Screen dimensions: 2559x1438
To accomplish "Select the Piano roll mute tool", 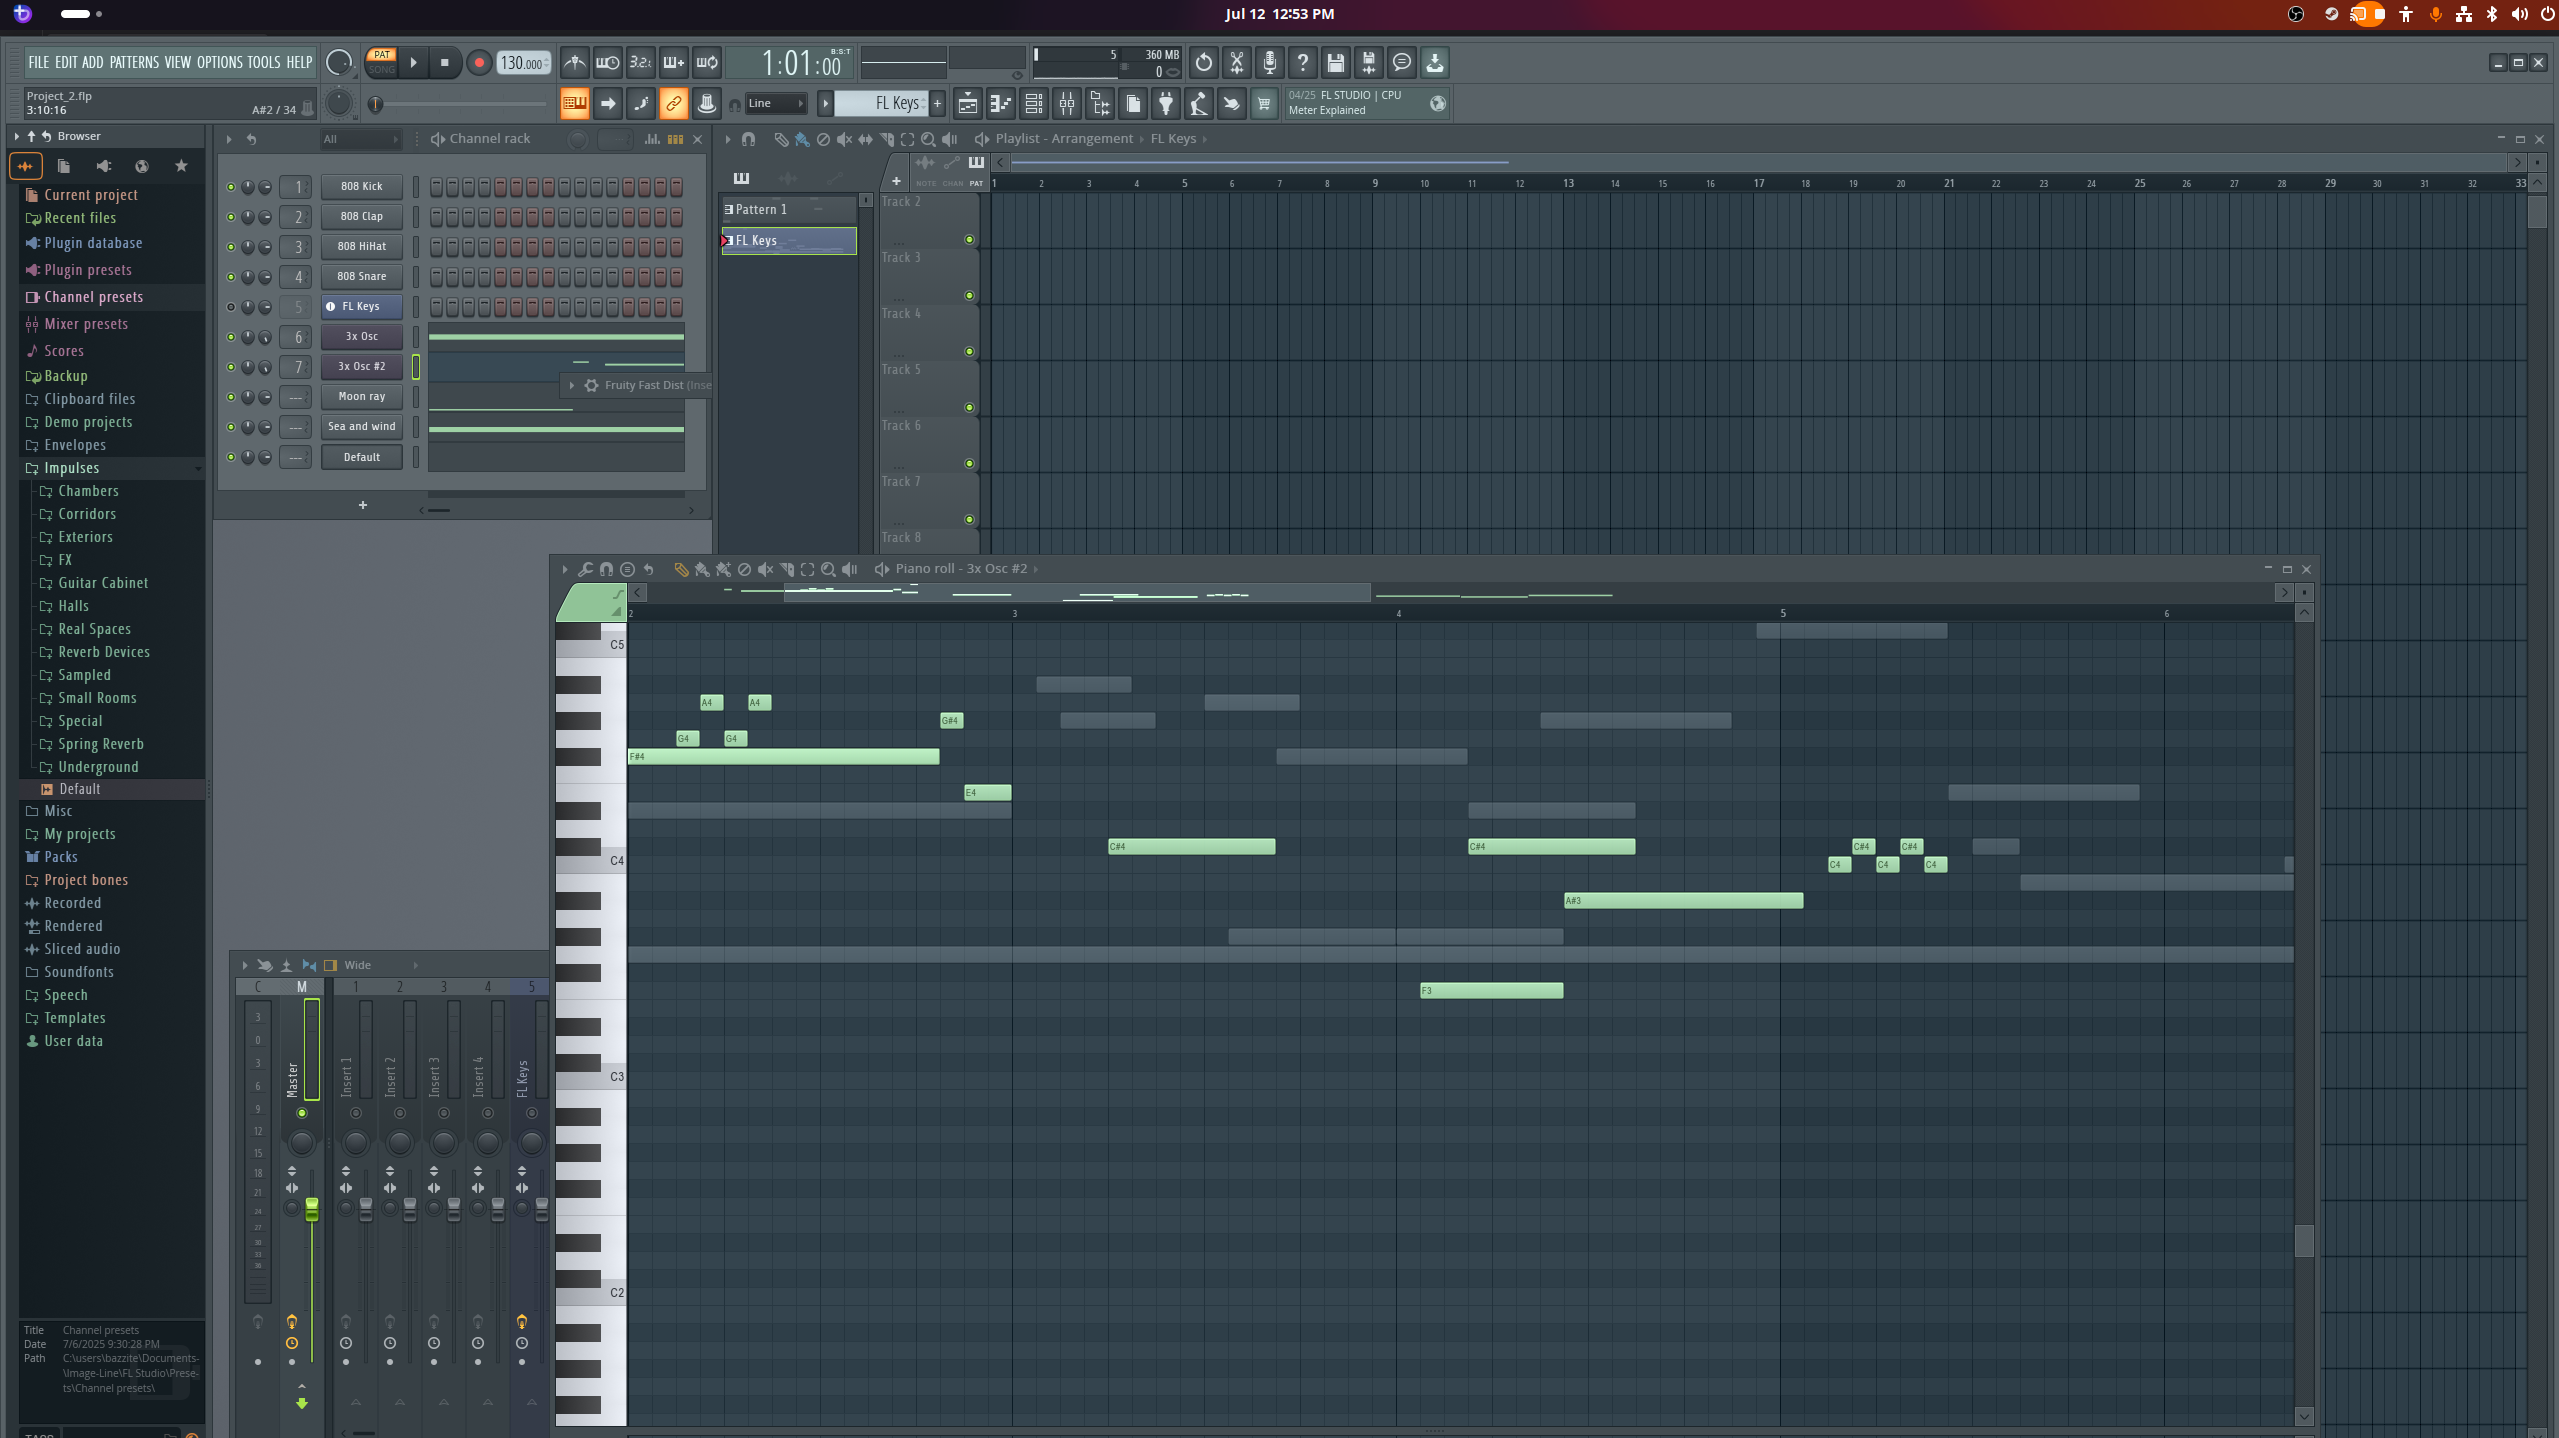I will click(765, 569).
